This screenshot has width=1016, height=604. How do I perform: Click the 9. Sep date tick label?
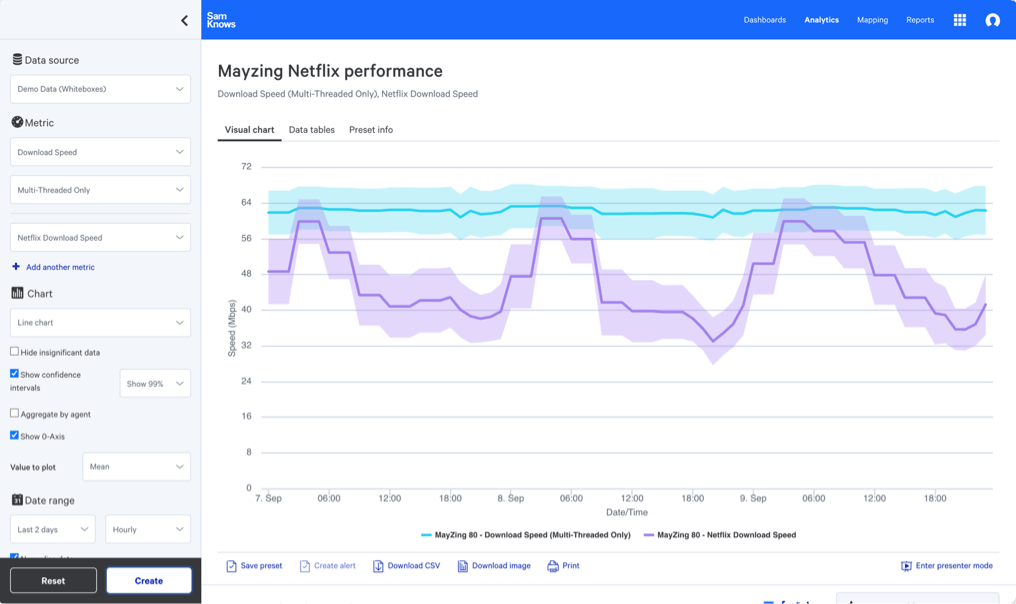click(753, 498)
